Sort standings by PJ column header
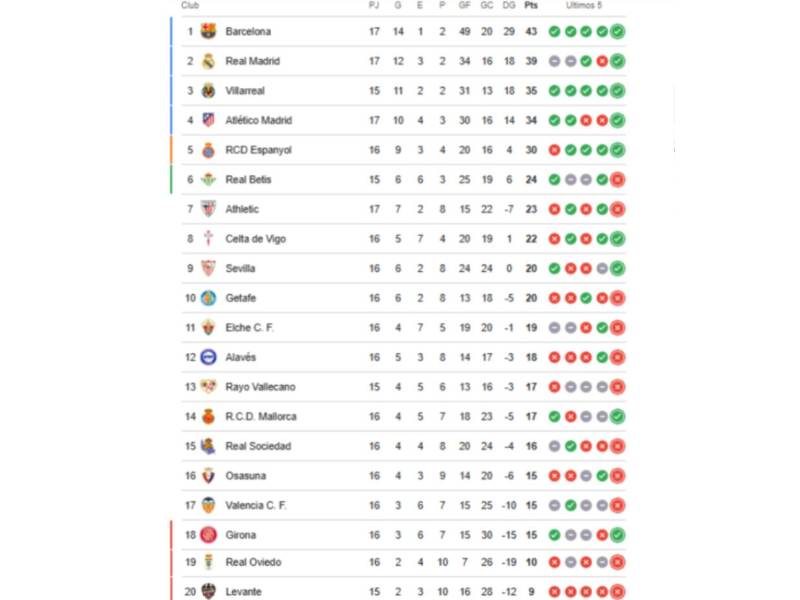 point(374,5)
